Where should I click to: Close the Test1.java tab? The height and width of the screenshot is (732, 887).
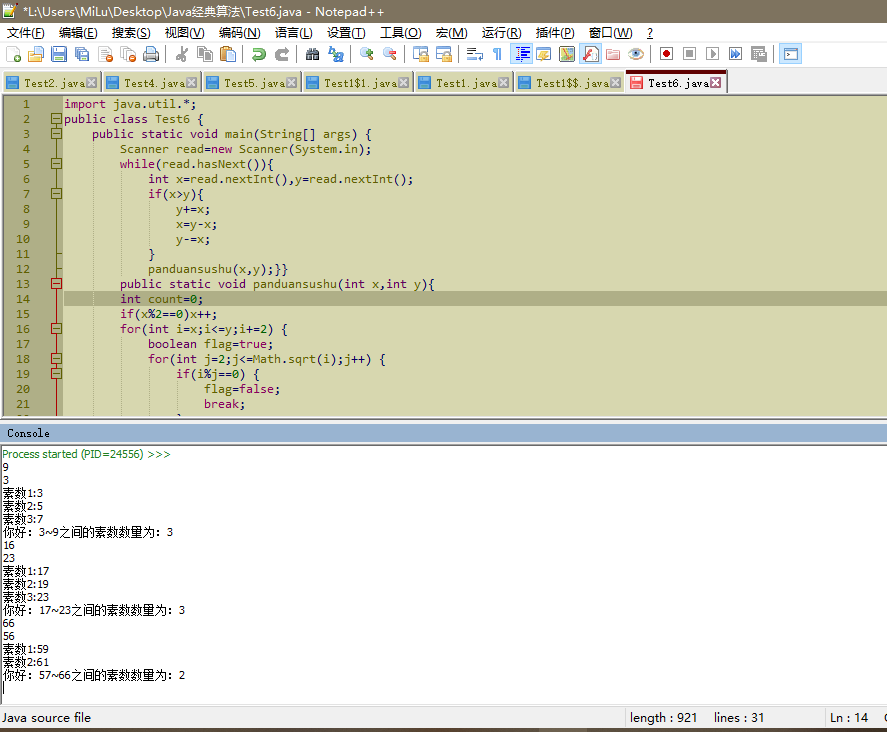(x=503, y=83)
